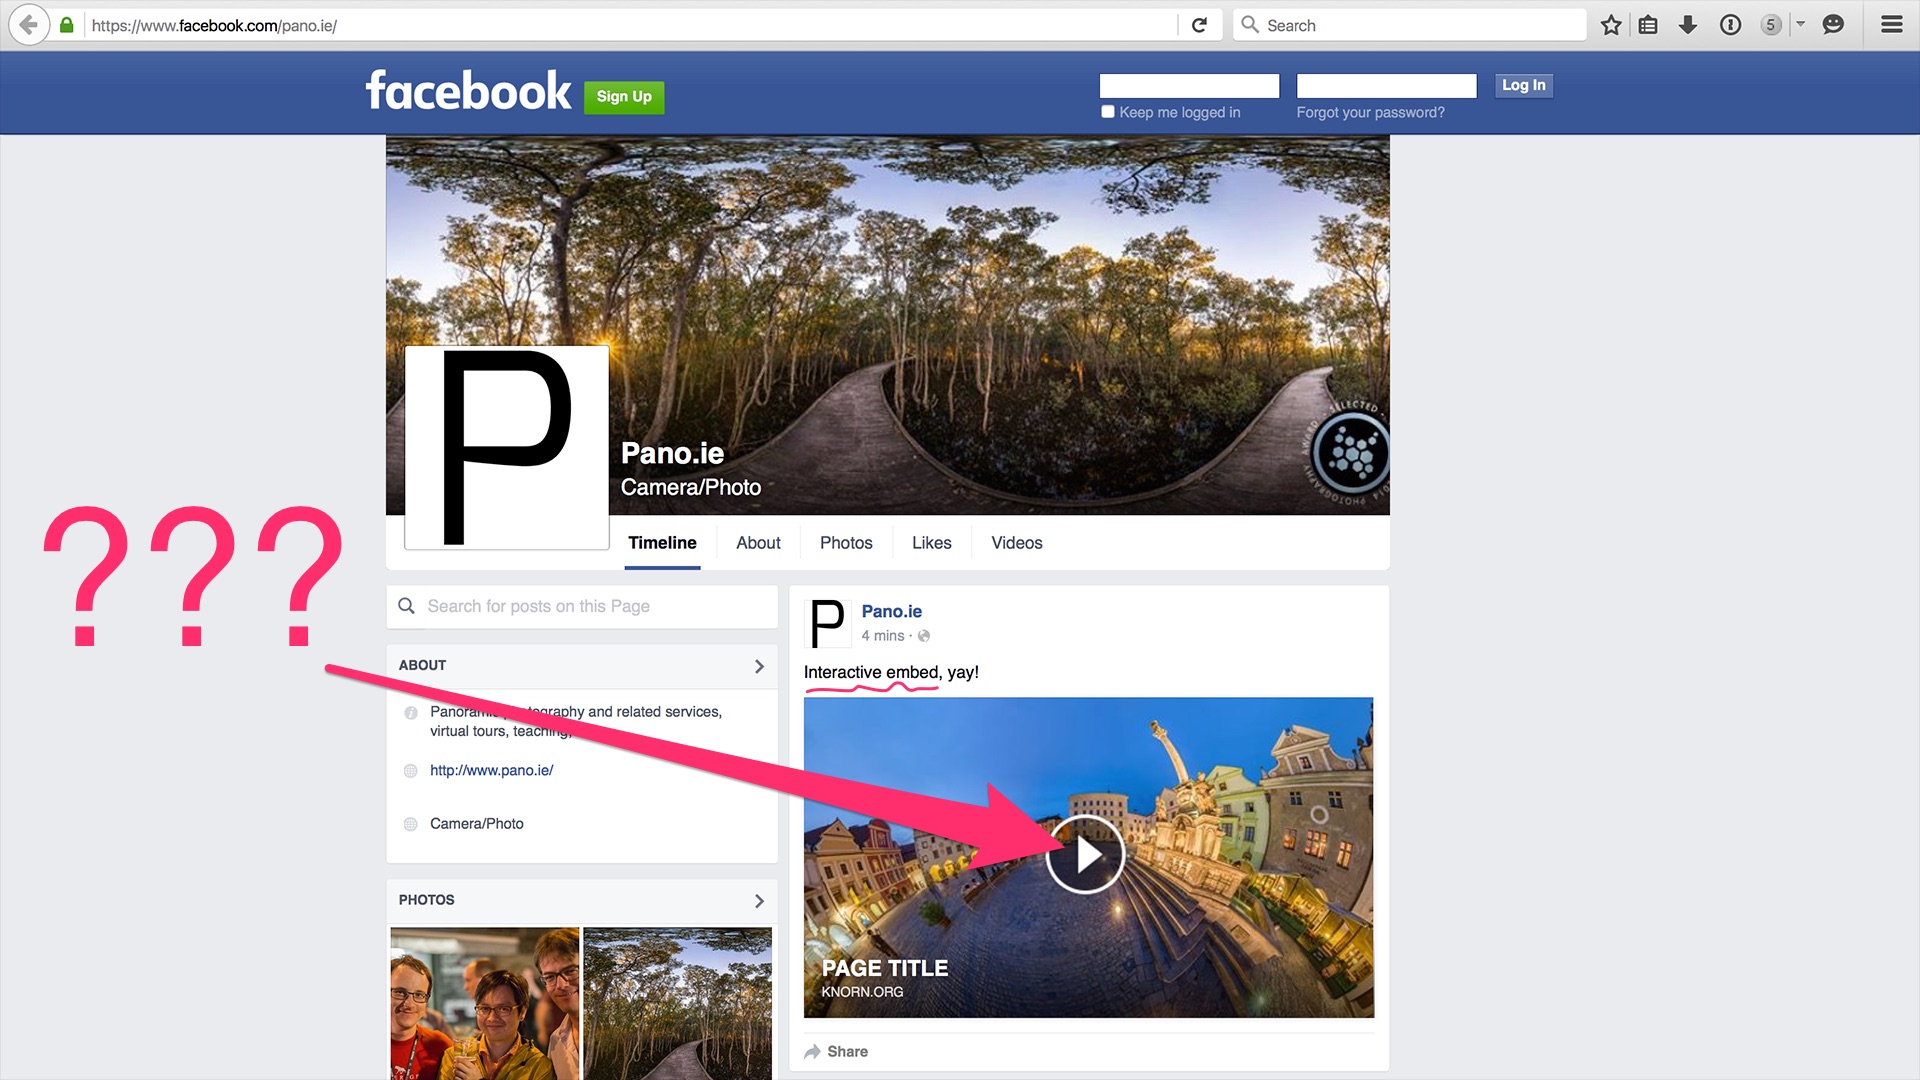Open the Firefox hamburger menu

coord(1891,25)
